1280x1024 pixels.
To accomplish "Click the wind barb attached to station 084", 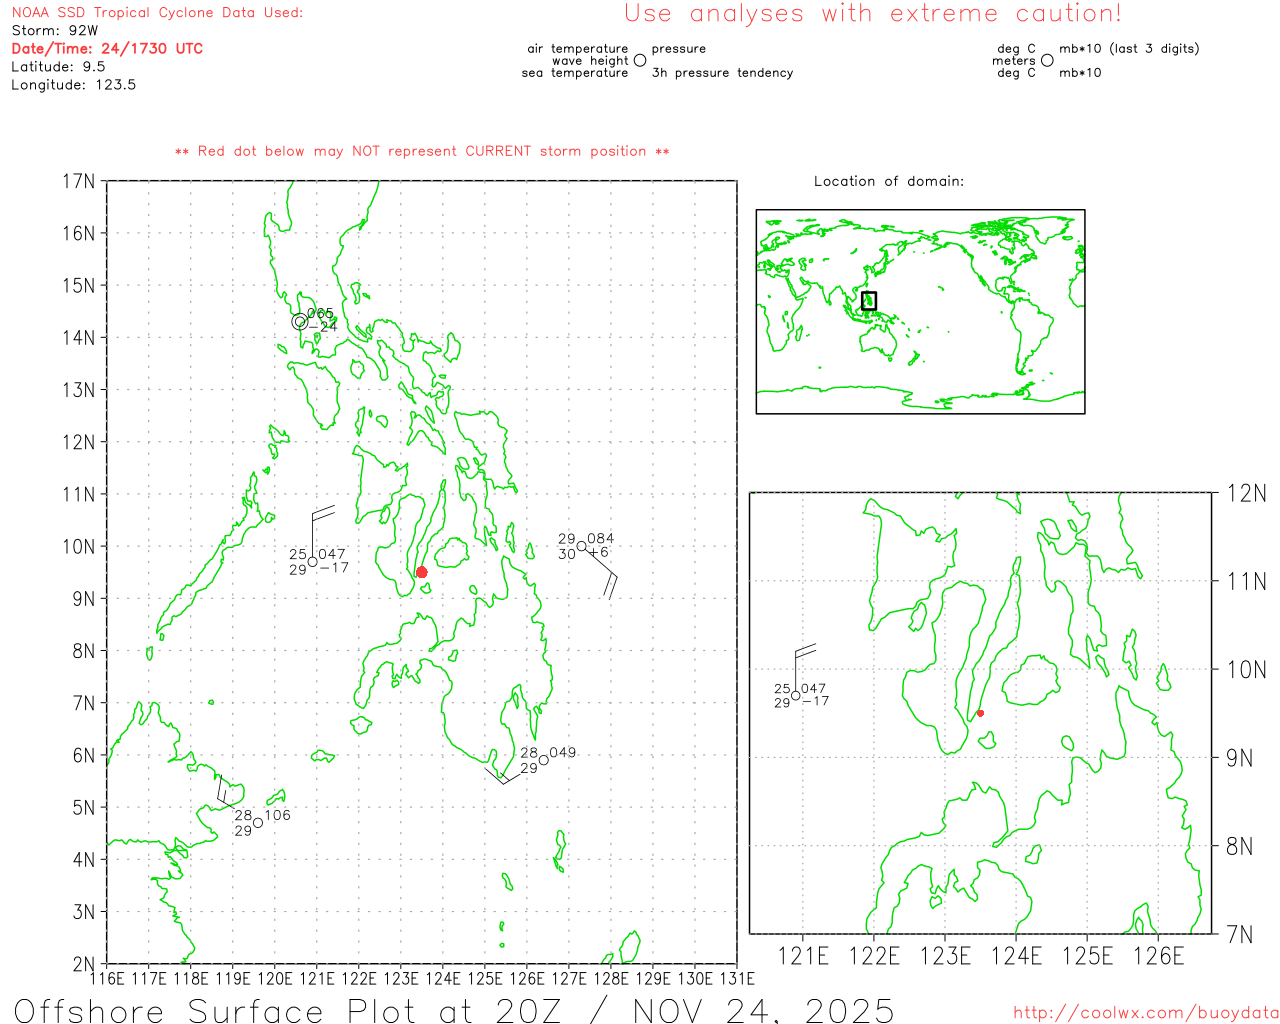I will (x=601, y=573).
